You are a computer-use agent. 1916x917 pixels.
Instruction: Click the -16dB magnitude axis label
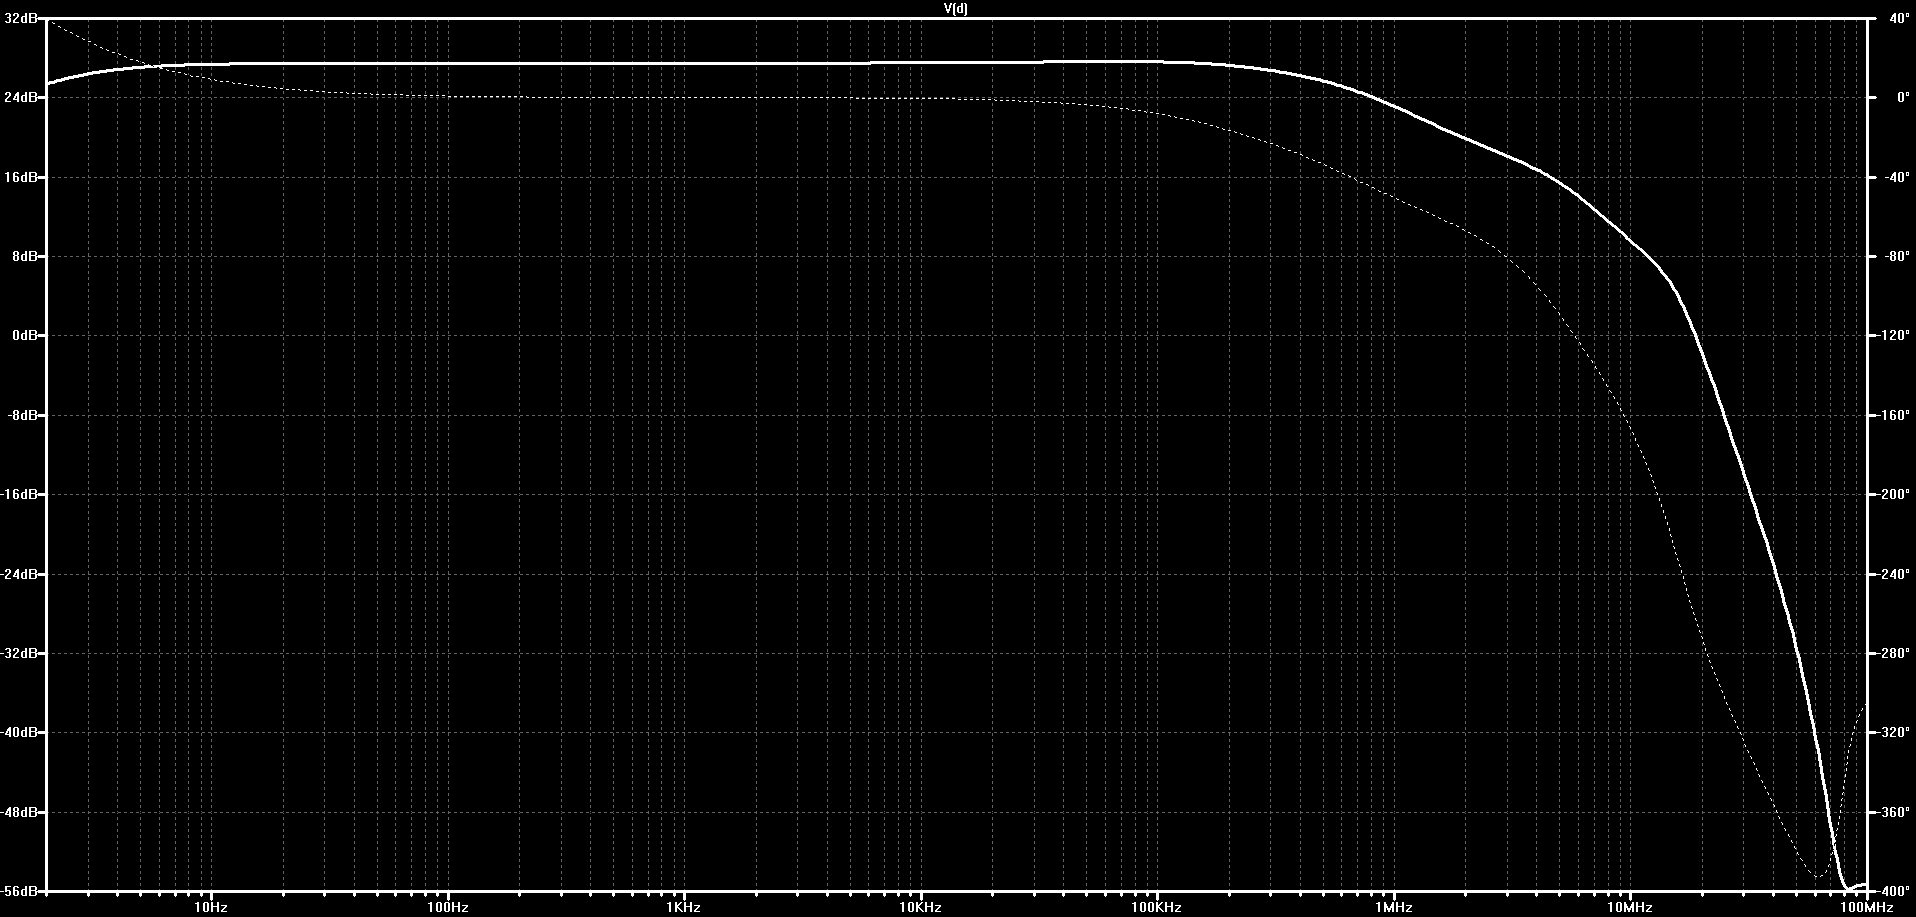coord(21,495)
